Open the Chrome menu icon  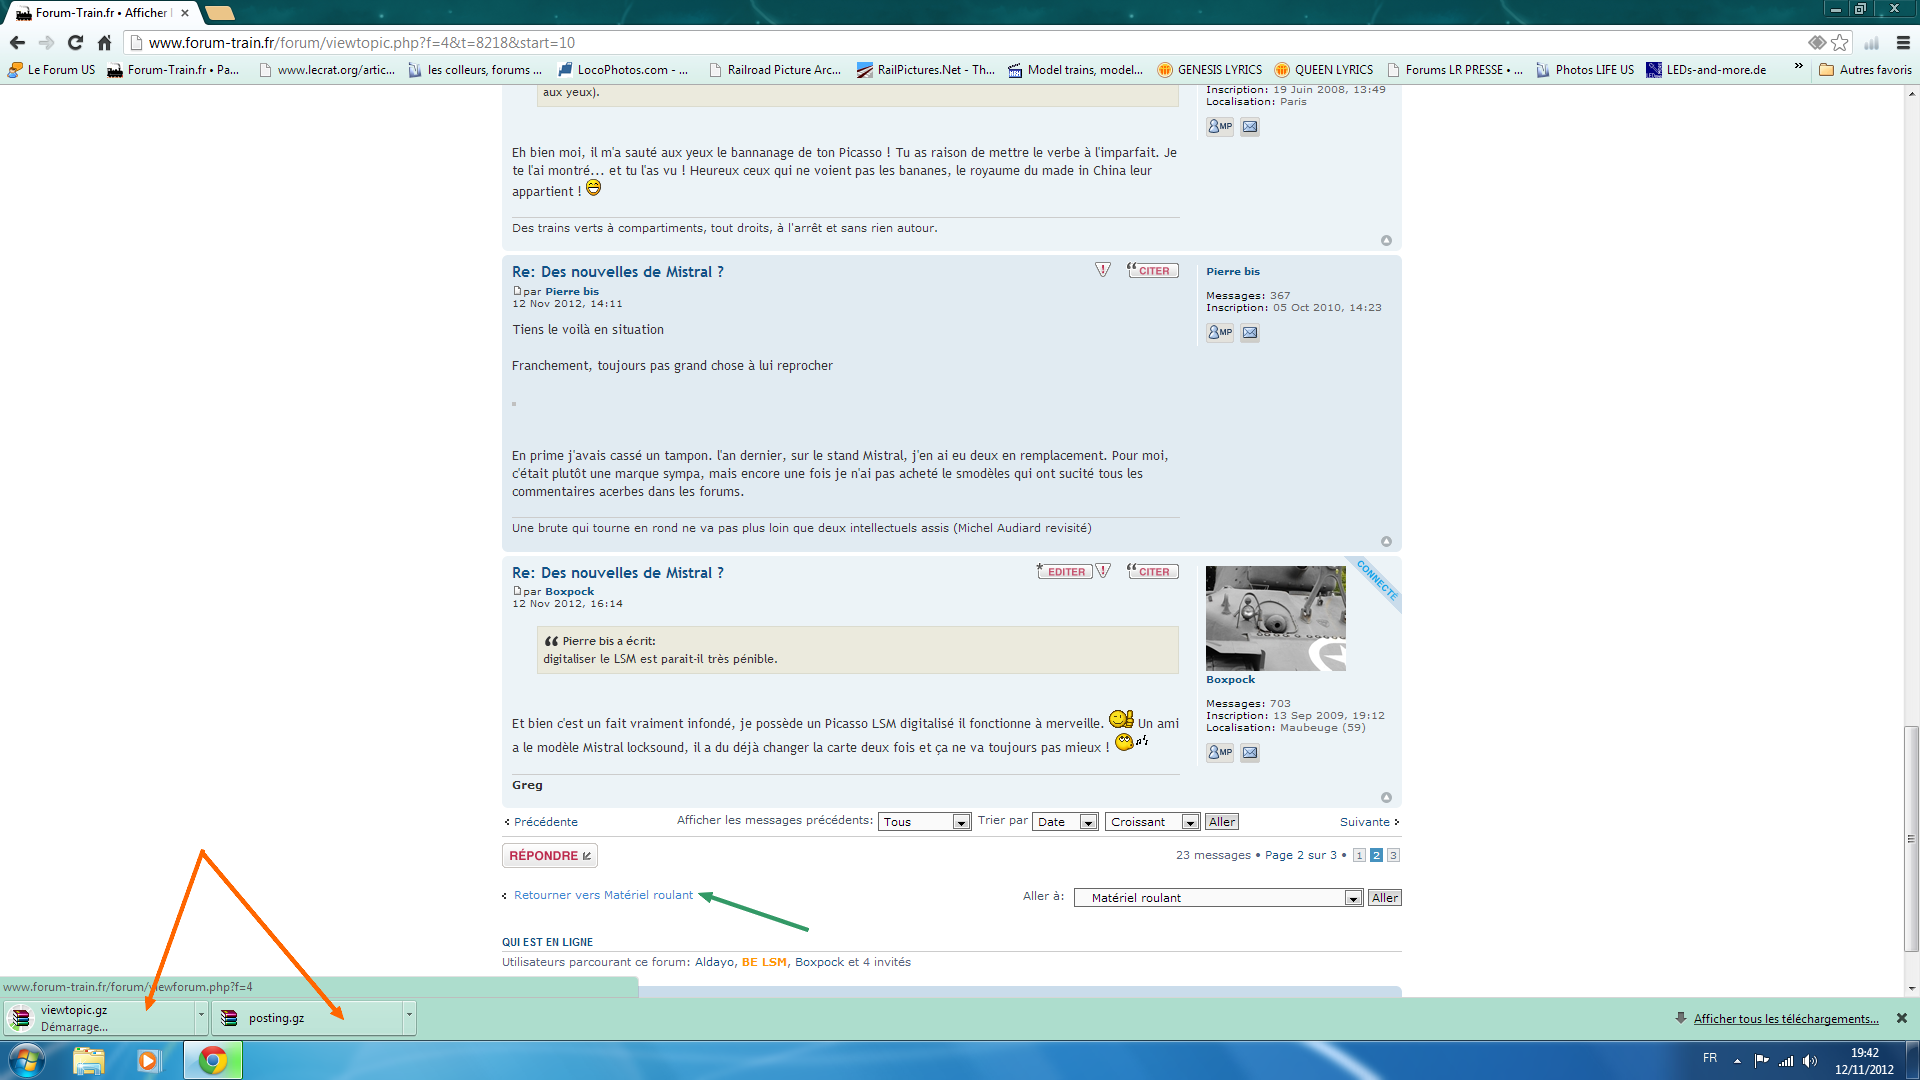pyautogui.click(x=1903, y=43)
